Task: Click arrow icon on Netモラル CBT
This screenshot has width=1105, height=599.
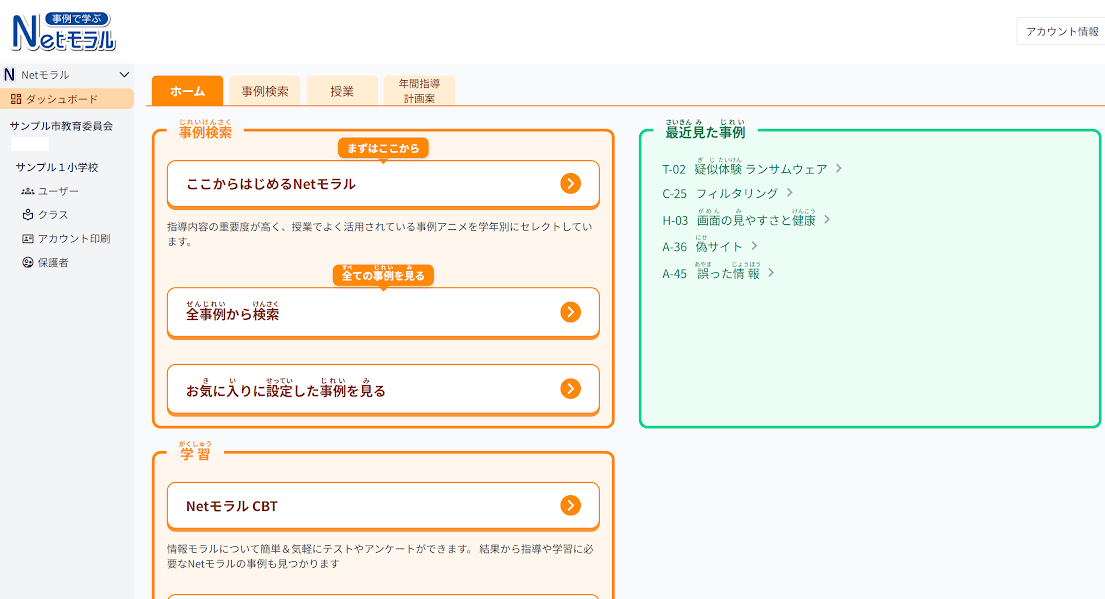Action: (x=571, y=505)
